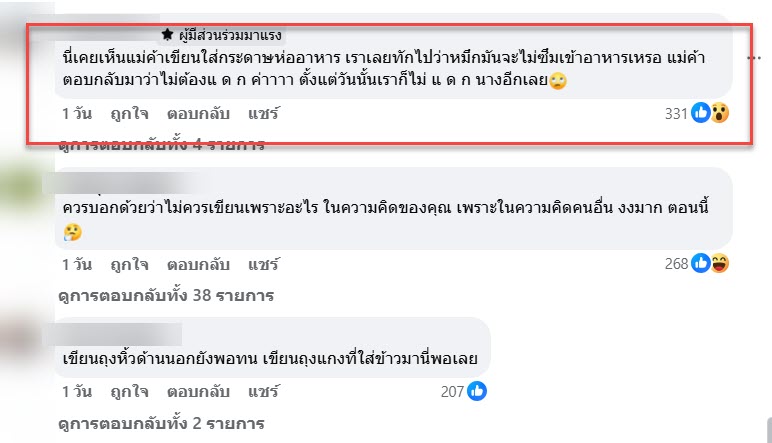Click the thinking emoji in second comment
The image size is (772, 443).
pos(72,232)
